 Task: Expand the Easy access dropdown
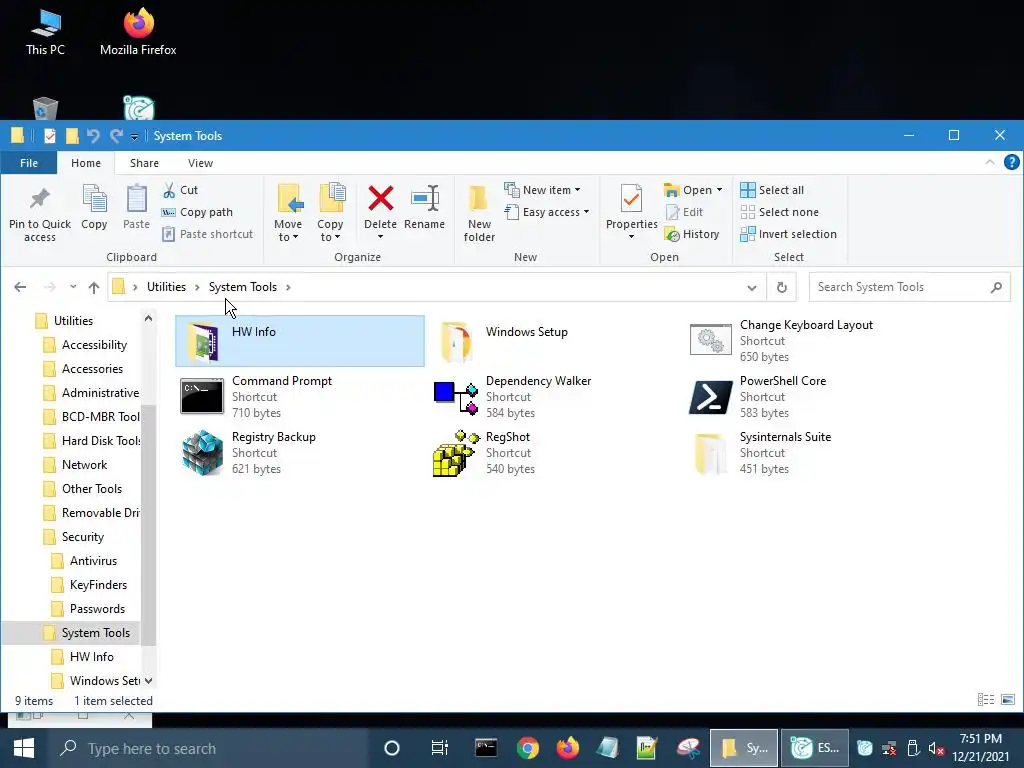(586, 212)
